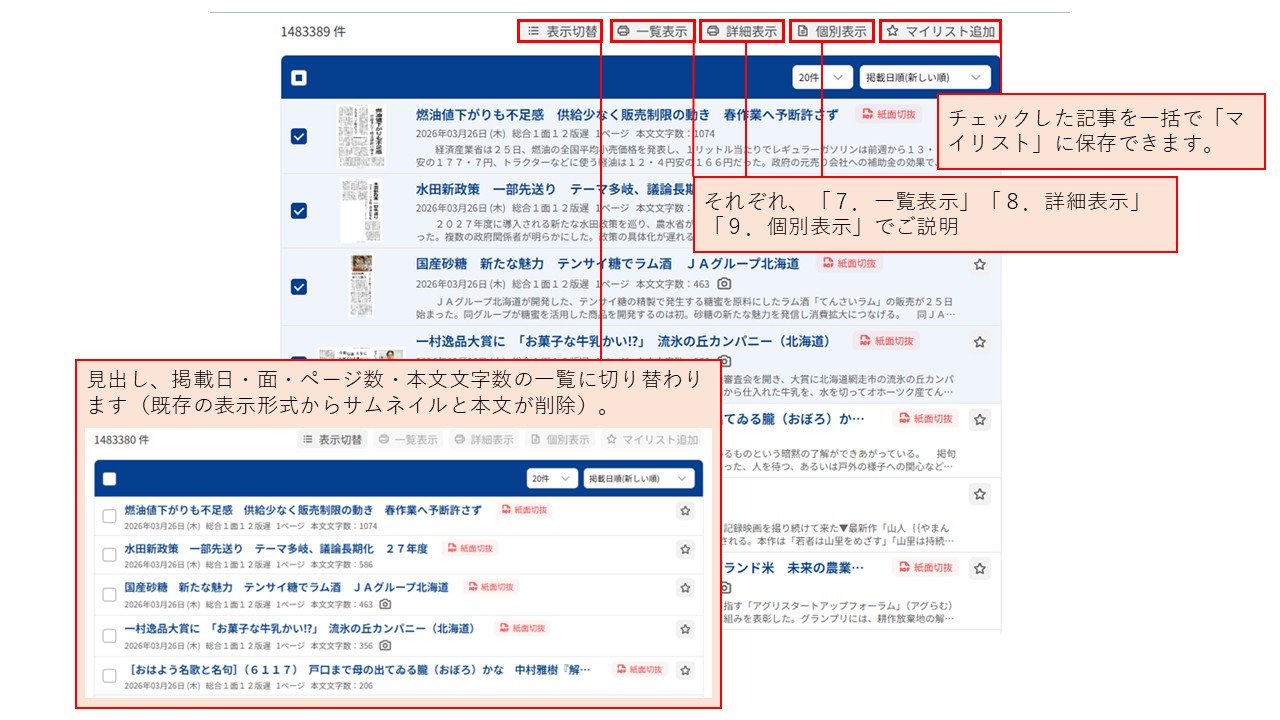Check the ［おはよう名歌と名句］ row in the inset list
The height and width of the screenshot is (720, 1280).
110,676
